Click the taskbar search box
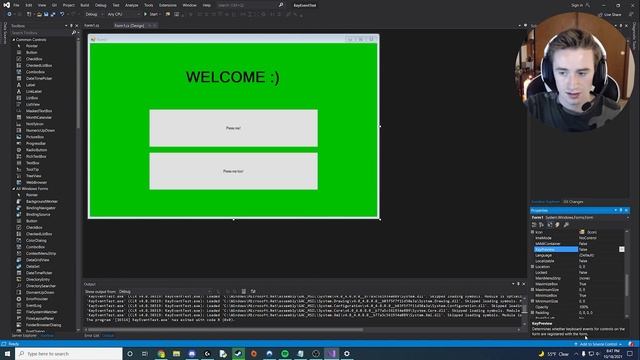Image resolution: width=640 pixels, height=360 pixels. (69, 353)
